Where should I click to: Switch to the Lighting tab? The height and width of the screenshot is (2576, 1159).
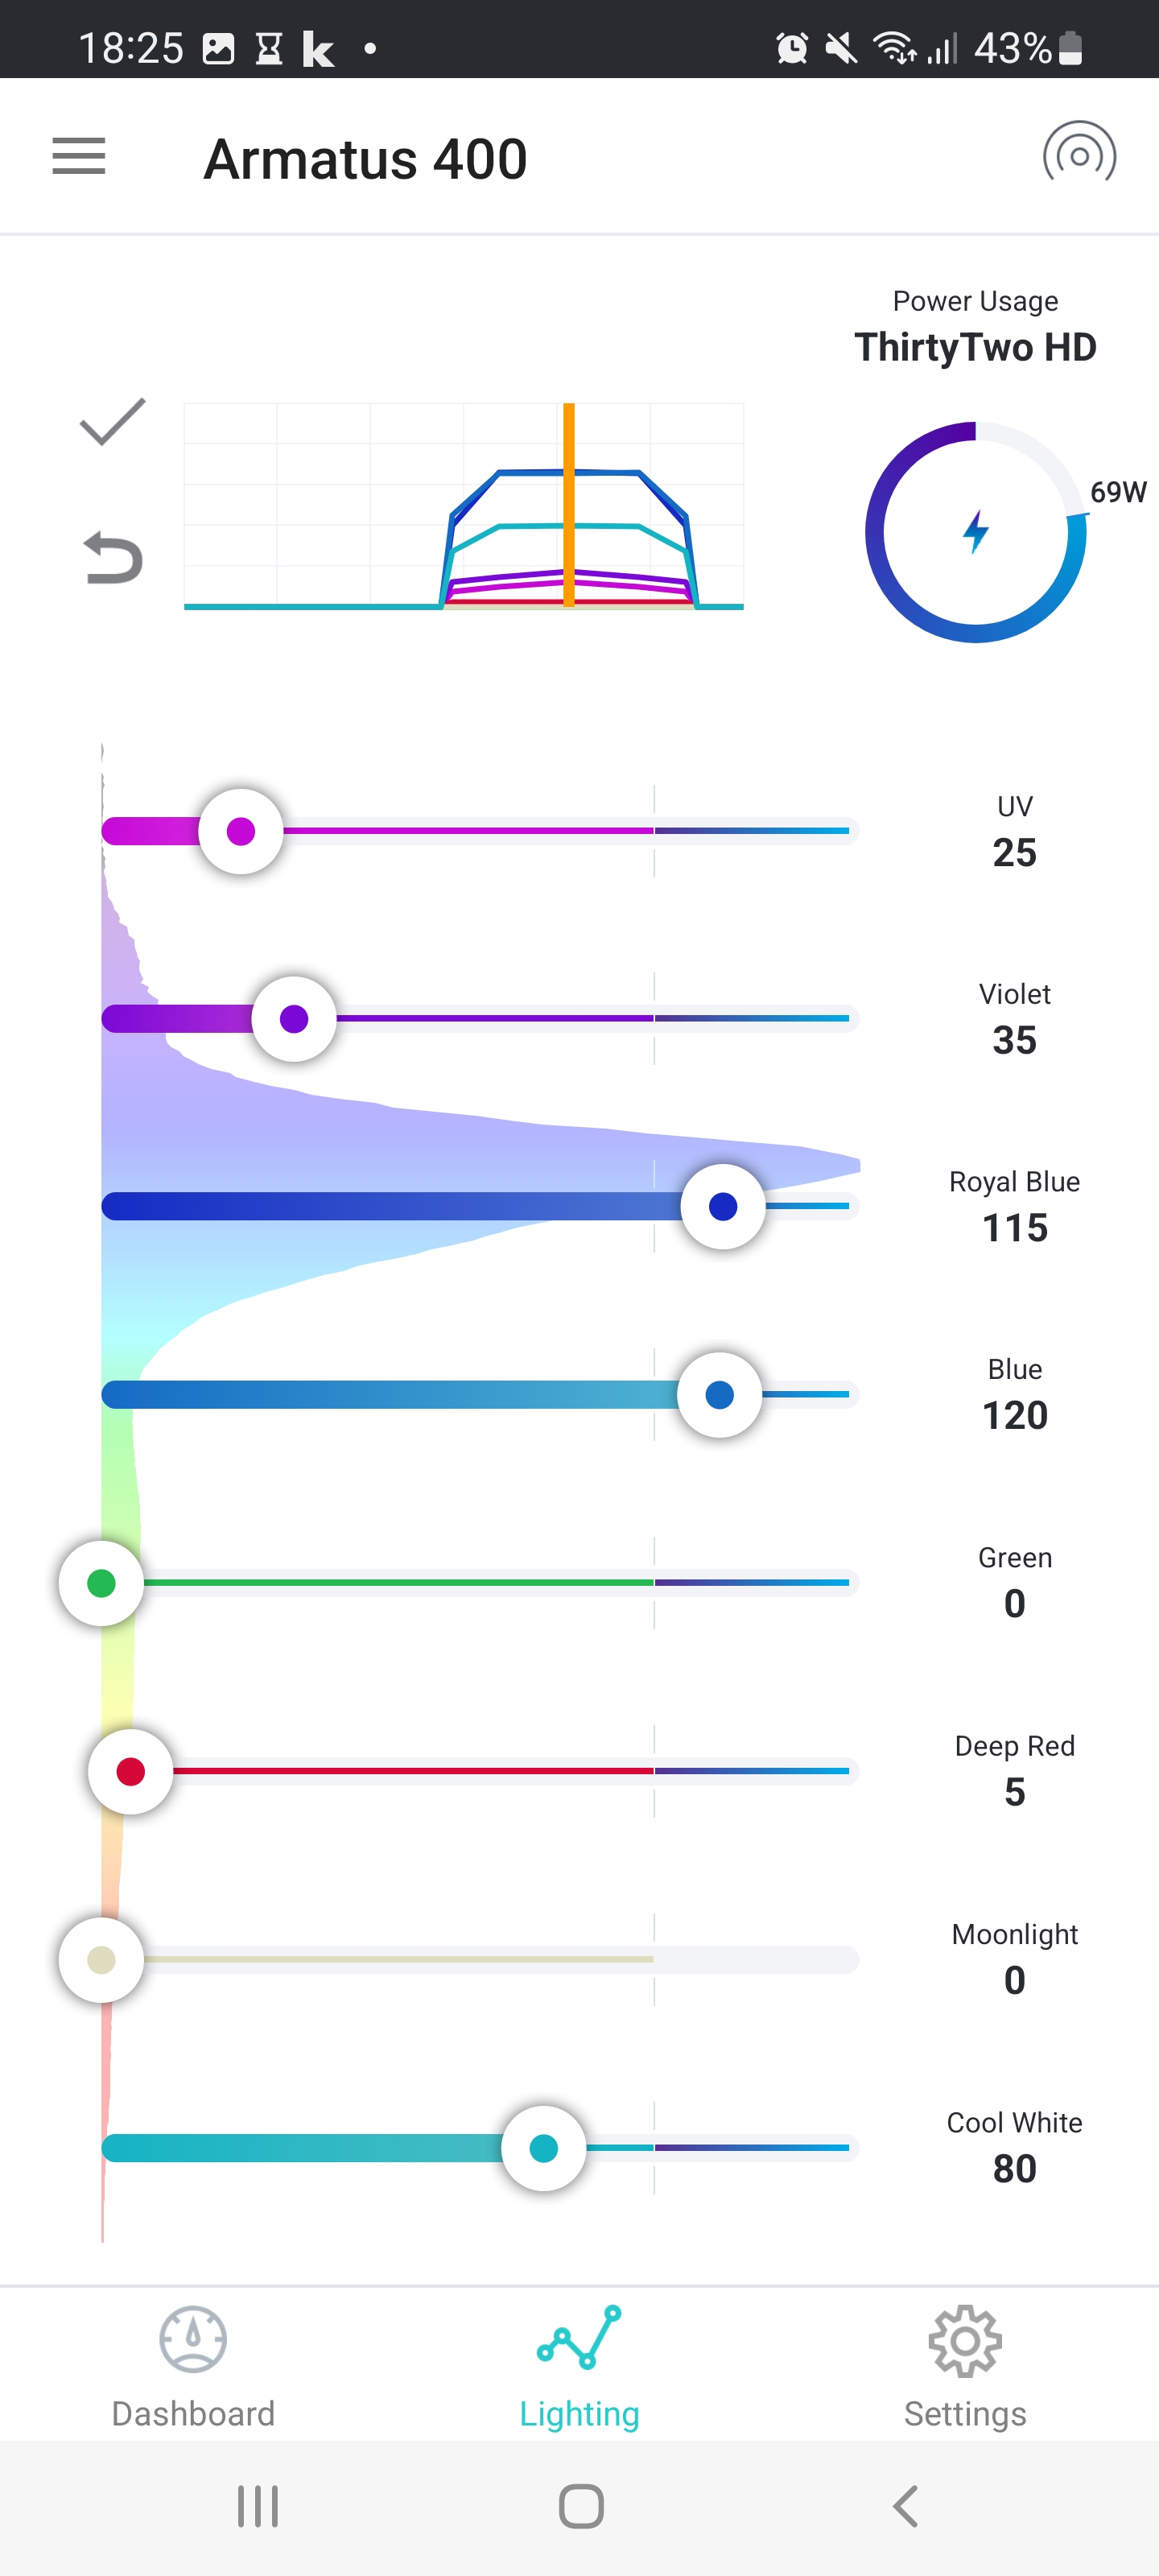(x=579, y=2367)
